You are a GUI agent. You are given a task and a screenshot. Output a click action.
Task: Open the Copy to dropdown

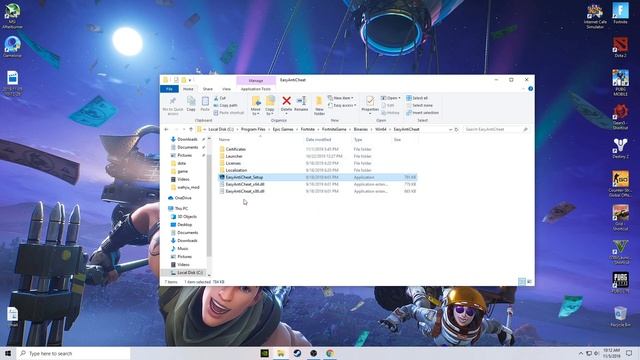270,106
